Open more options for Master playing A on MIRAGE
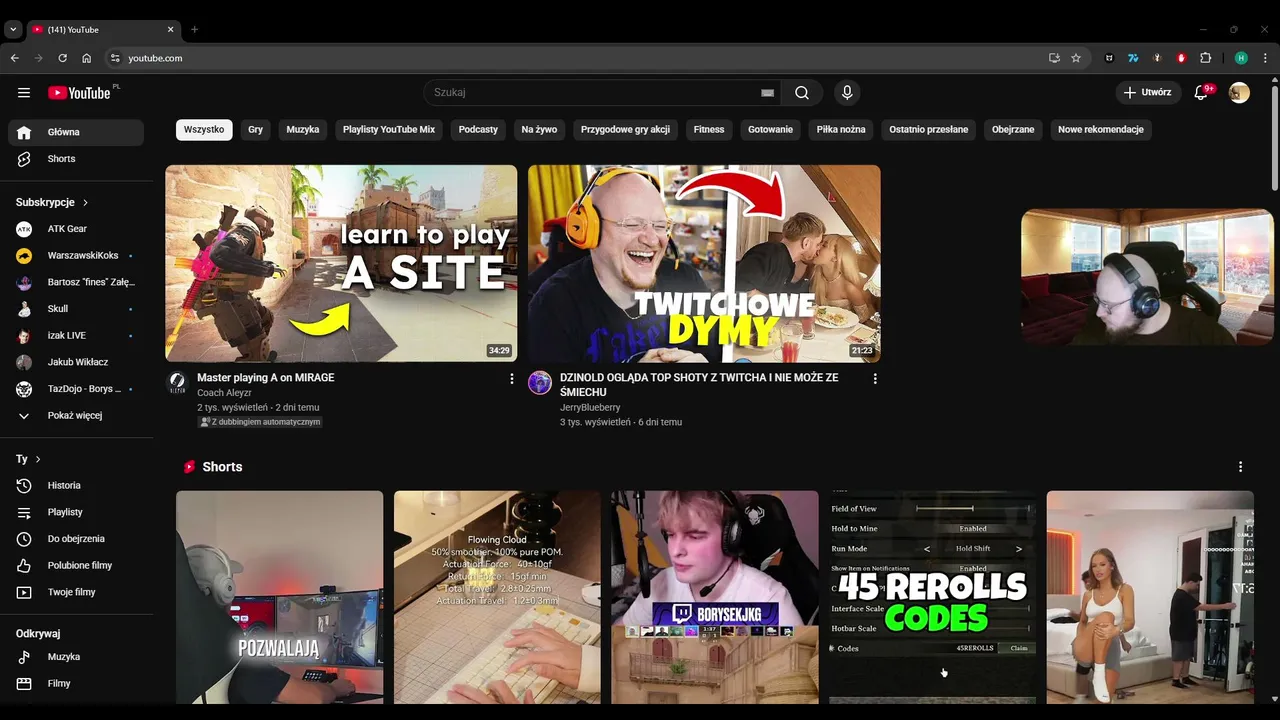The height and width of the screenshot is (720, 1280). click(512, 379)
